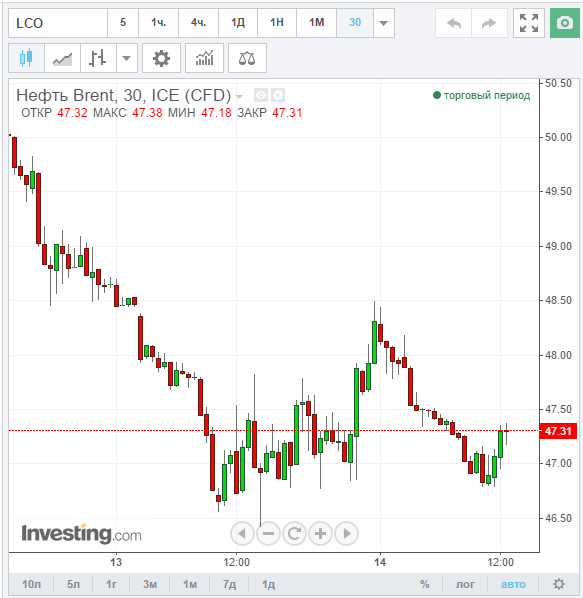Select the candlestick chart style icon
The width and height of the screenshot is (583, 598).
(x=26, y=58)
